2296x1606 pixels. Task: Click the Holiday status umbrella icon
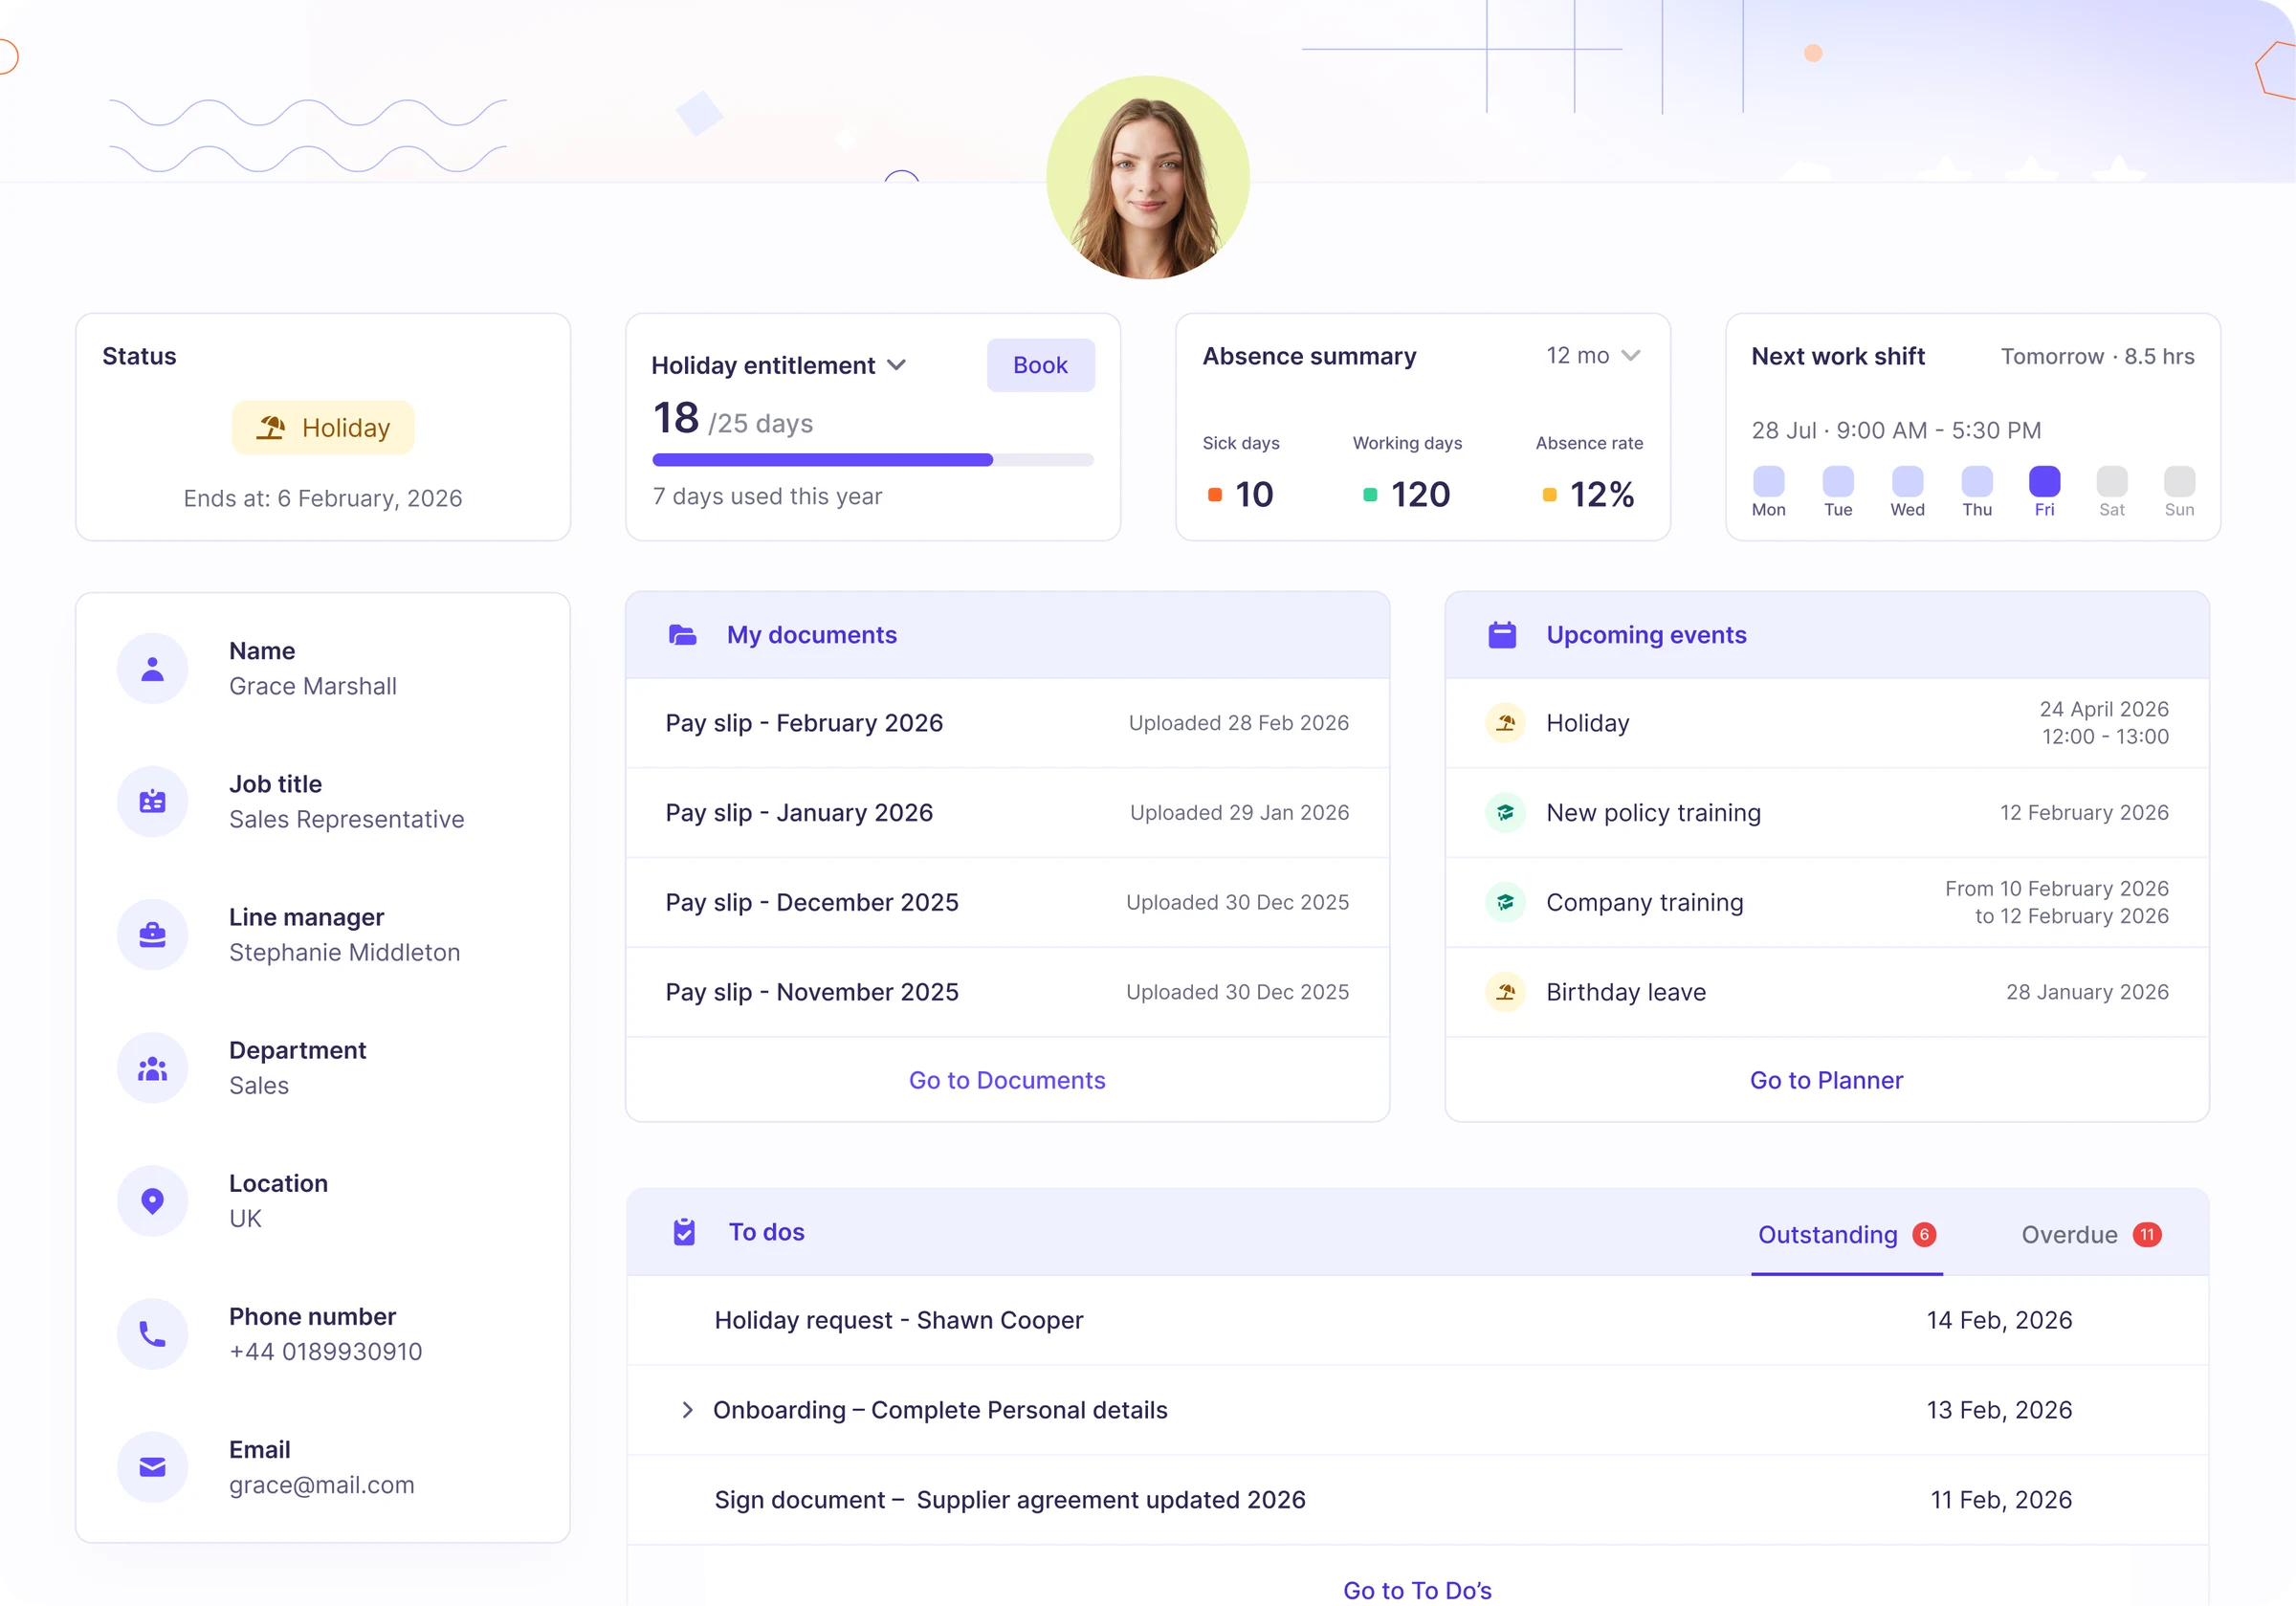270,428
